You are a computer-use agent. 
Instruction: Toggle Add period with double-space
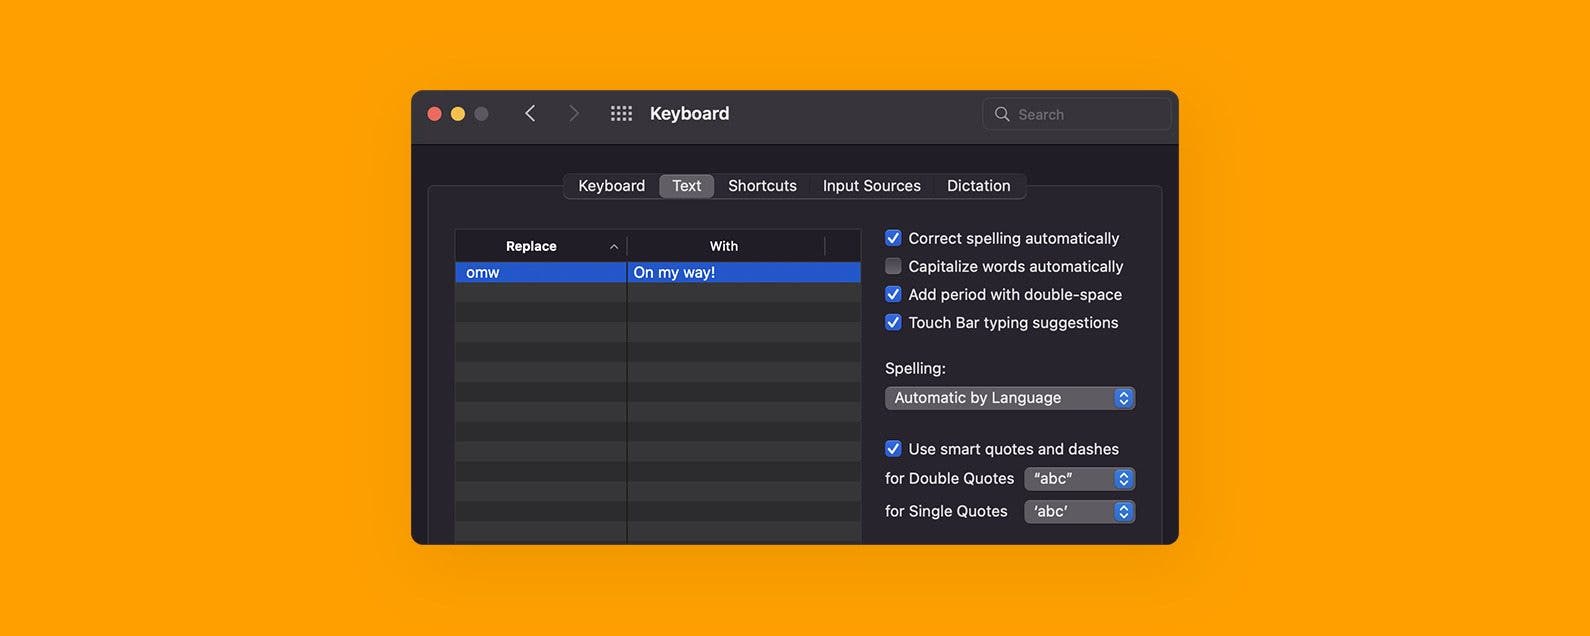coord(893,294)
